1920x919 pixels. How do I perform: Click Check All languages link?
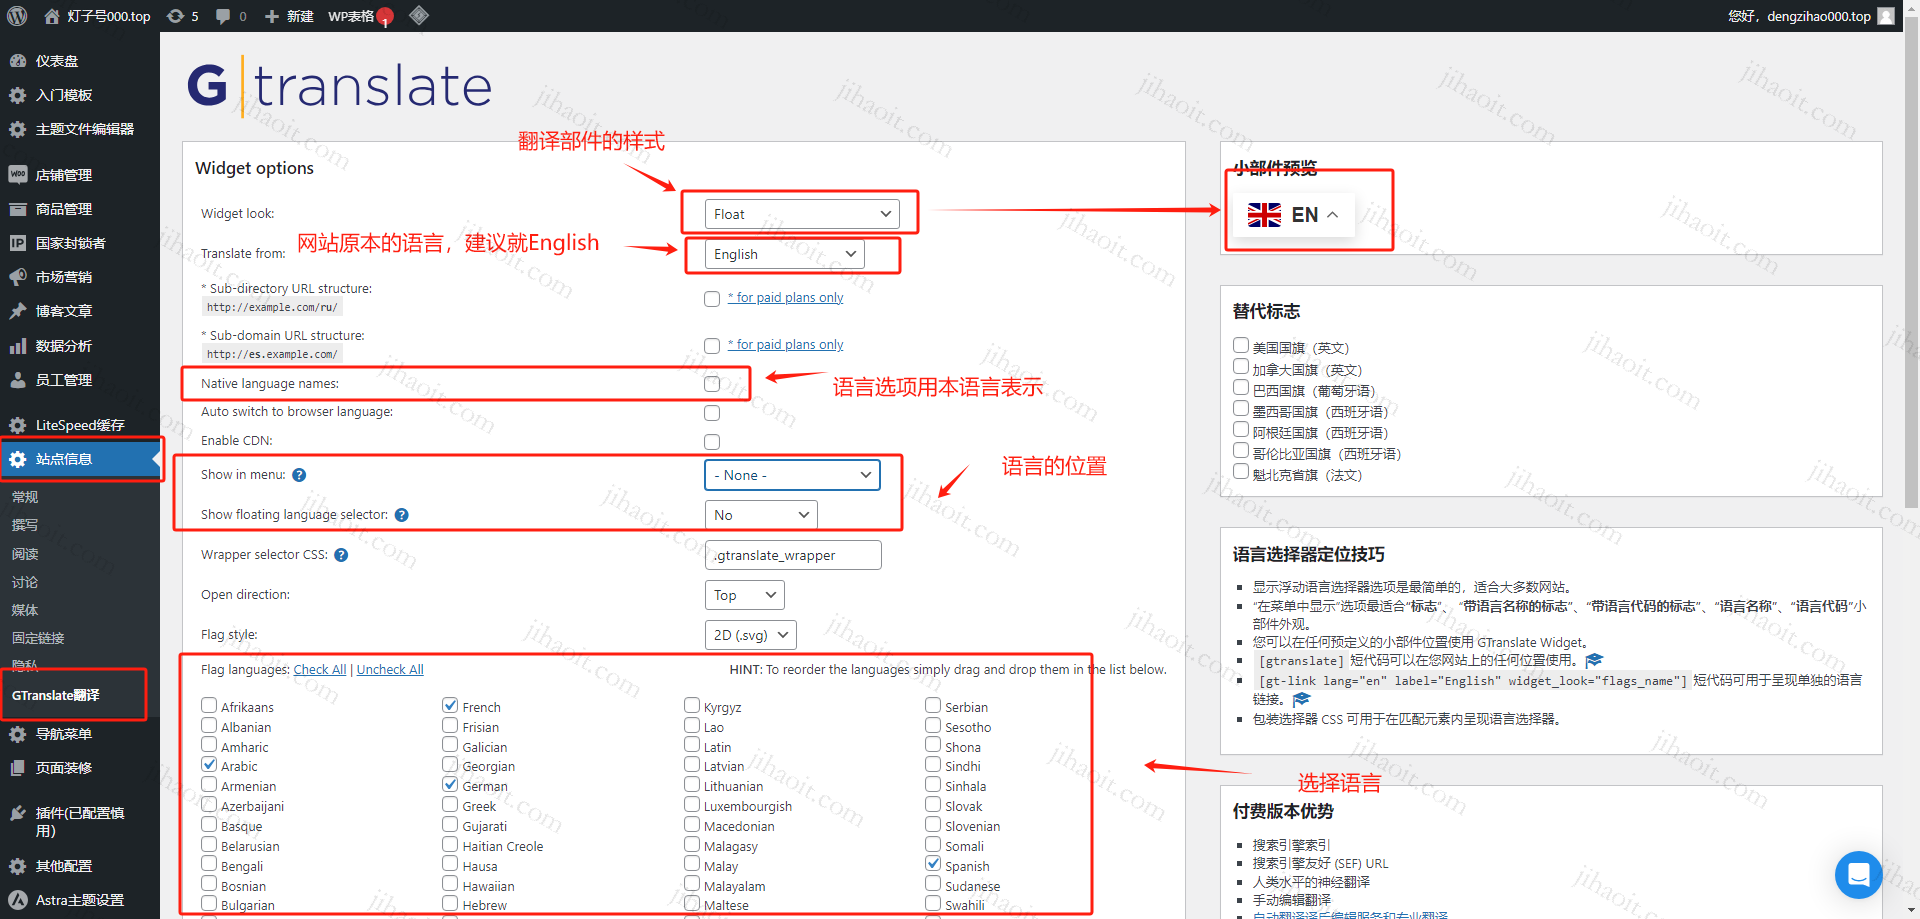tap(320, 670)
